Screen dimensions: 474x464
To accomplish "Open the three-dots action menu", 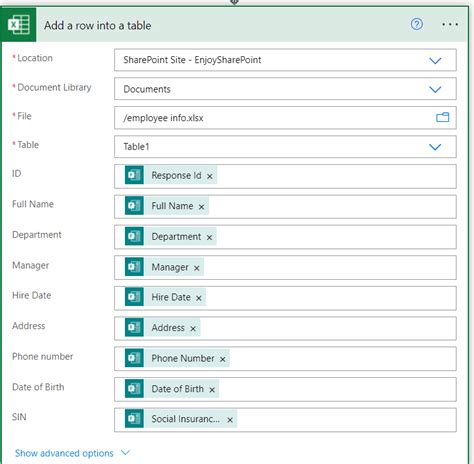I will [450, 24].
